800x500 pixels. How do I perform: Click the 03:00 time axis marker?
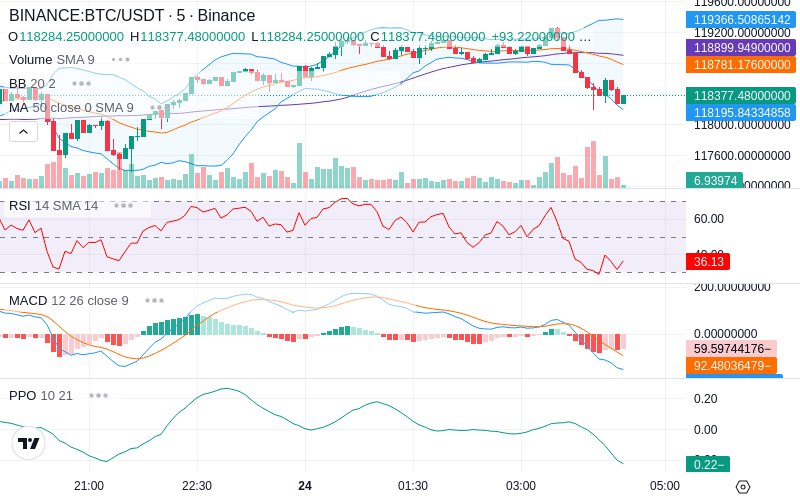point(521,485)
